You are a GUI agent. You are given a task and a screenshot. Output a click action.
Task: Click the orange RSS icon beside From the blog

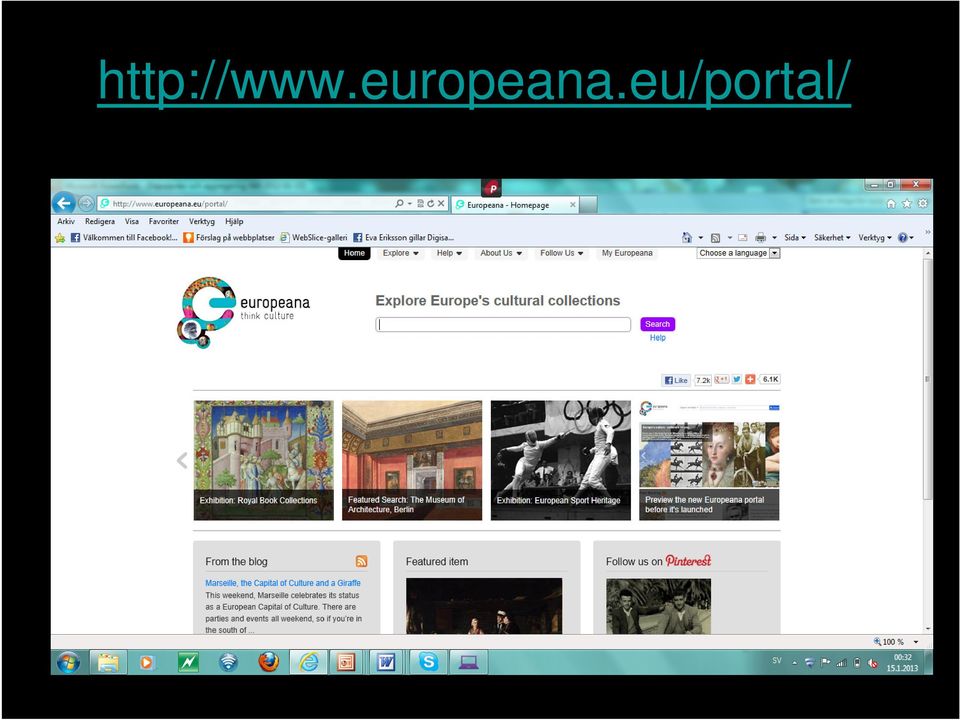point(362,561)
